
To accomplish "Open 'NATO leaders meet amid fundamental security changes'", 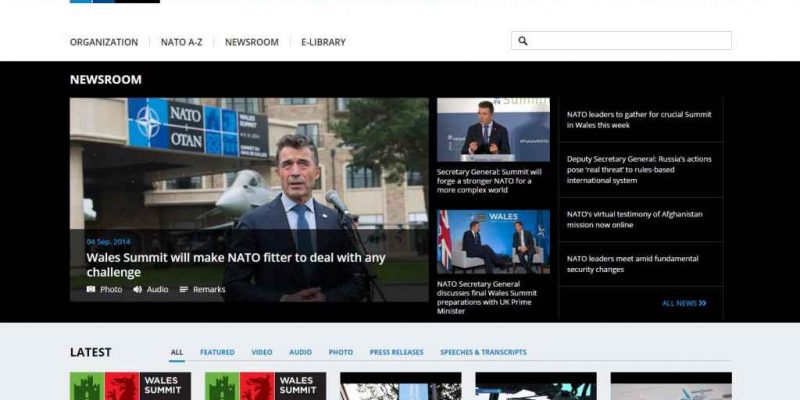I will [x=633, y=264].
